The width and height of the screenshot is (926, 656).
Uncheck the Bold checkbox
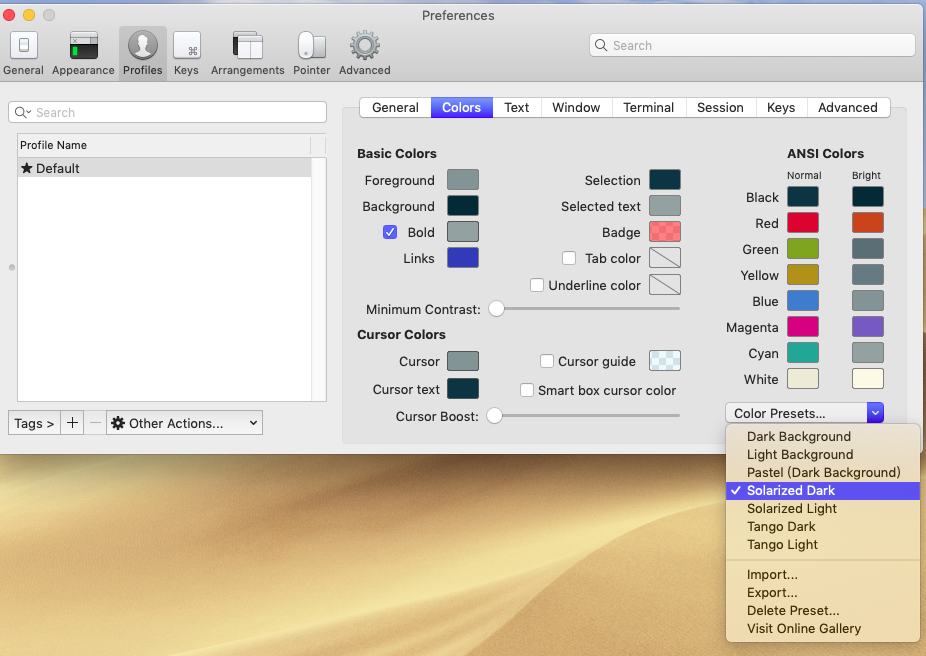pyautogui.click(x=390, y=232)
